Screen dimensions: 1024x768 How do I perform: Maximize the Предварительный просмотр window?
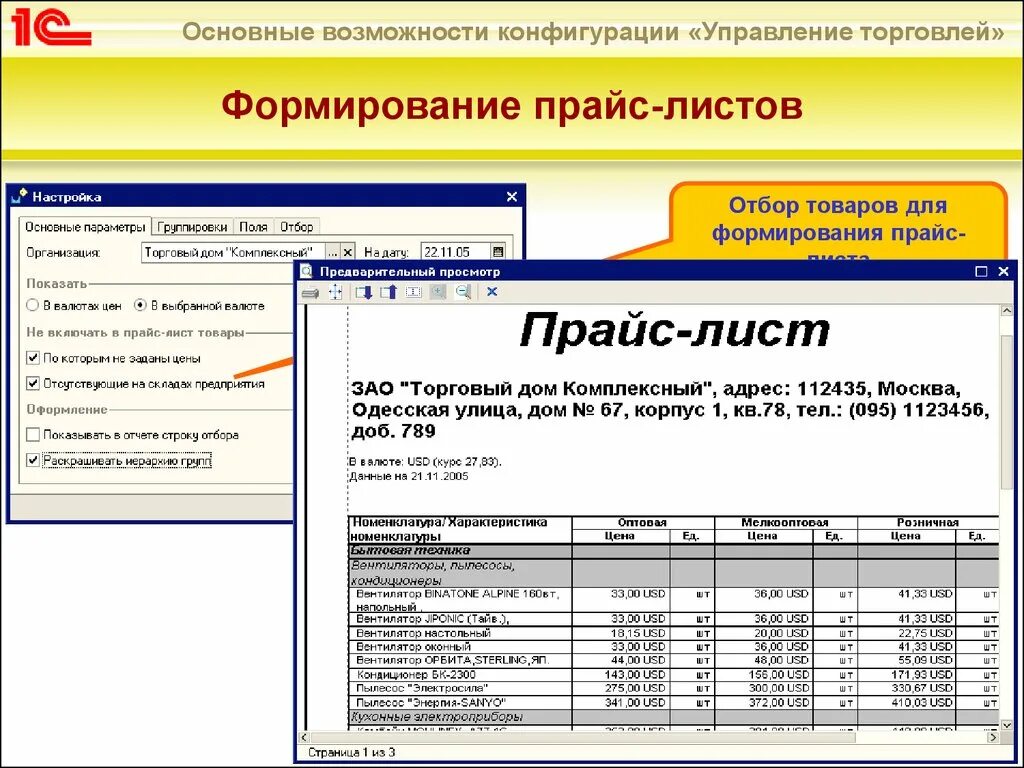point(981,271)
